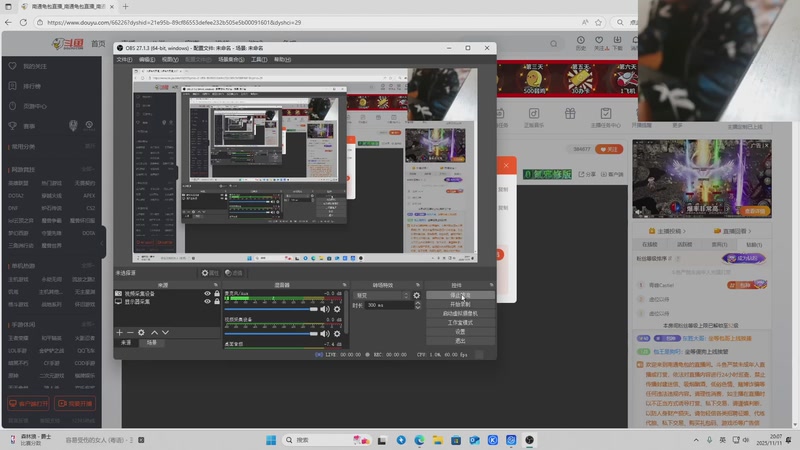
Task: Open the 场景集合(S) menu in OBS
Action: click(x=231, y=60)
